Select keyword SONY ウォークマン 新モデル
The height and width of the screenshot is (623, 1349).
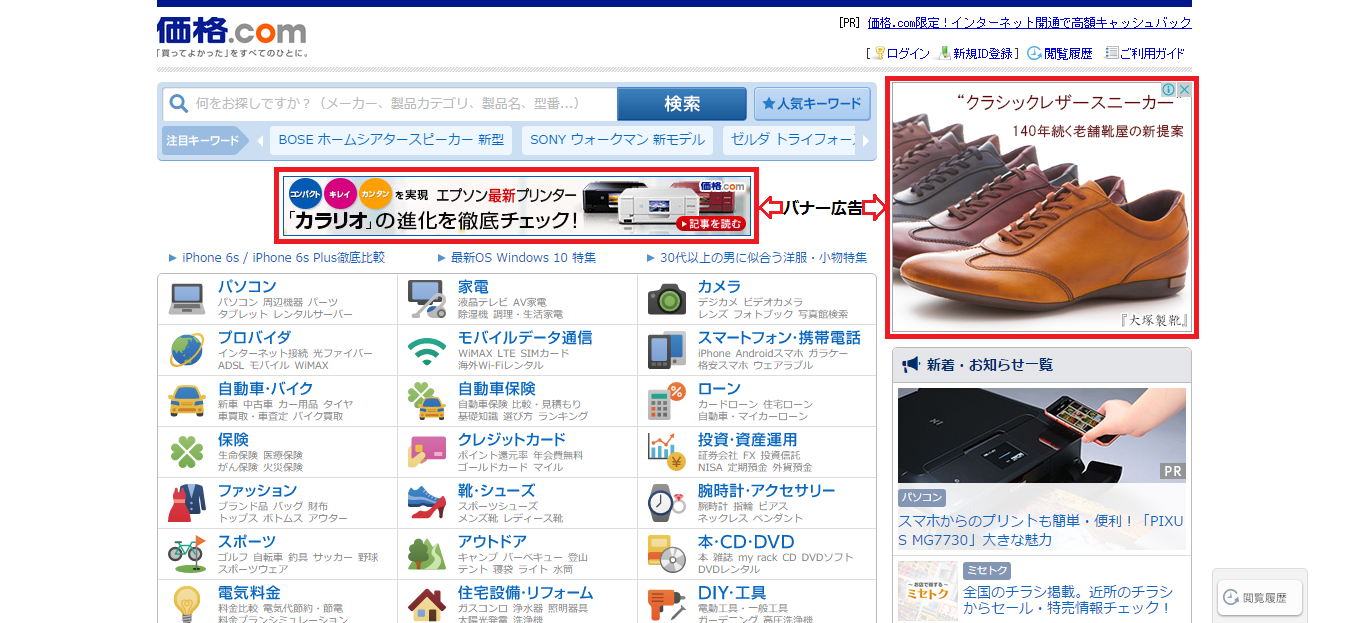(x=617, y=141)
